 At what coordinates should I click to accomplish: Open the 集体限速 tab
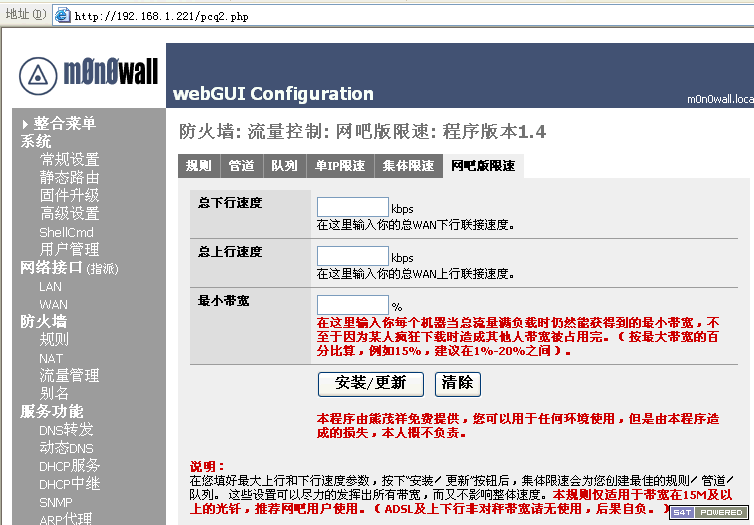click(408, 166)
